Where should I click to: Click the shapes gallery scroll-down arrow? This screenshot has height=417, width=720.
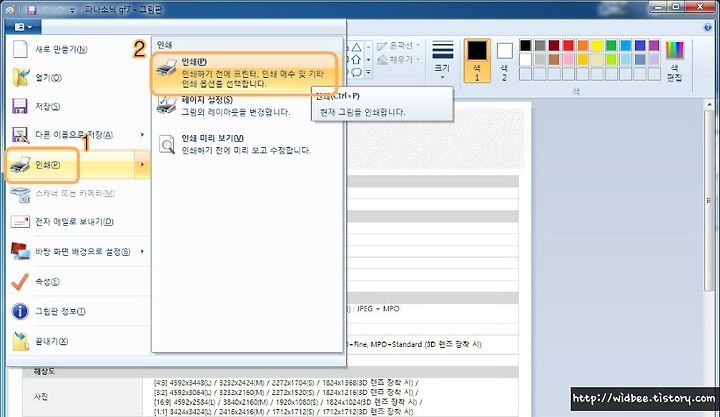368,60
